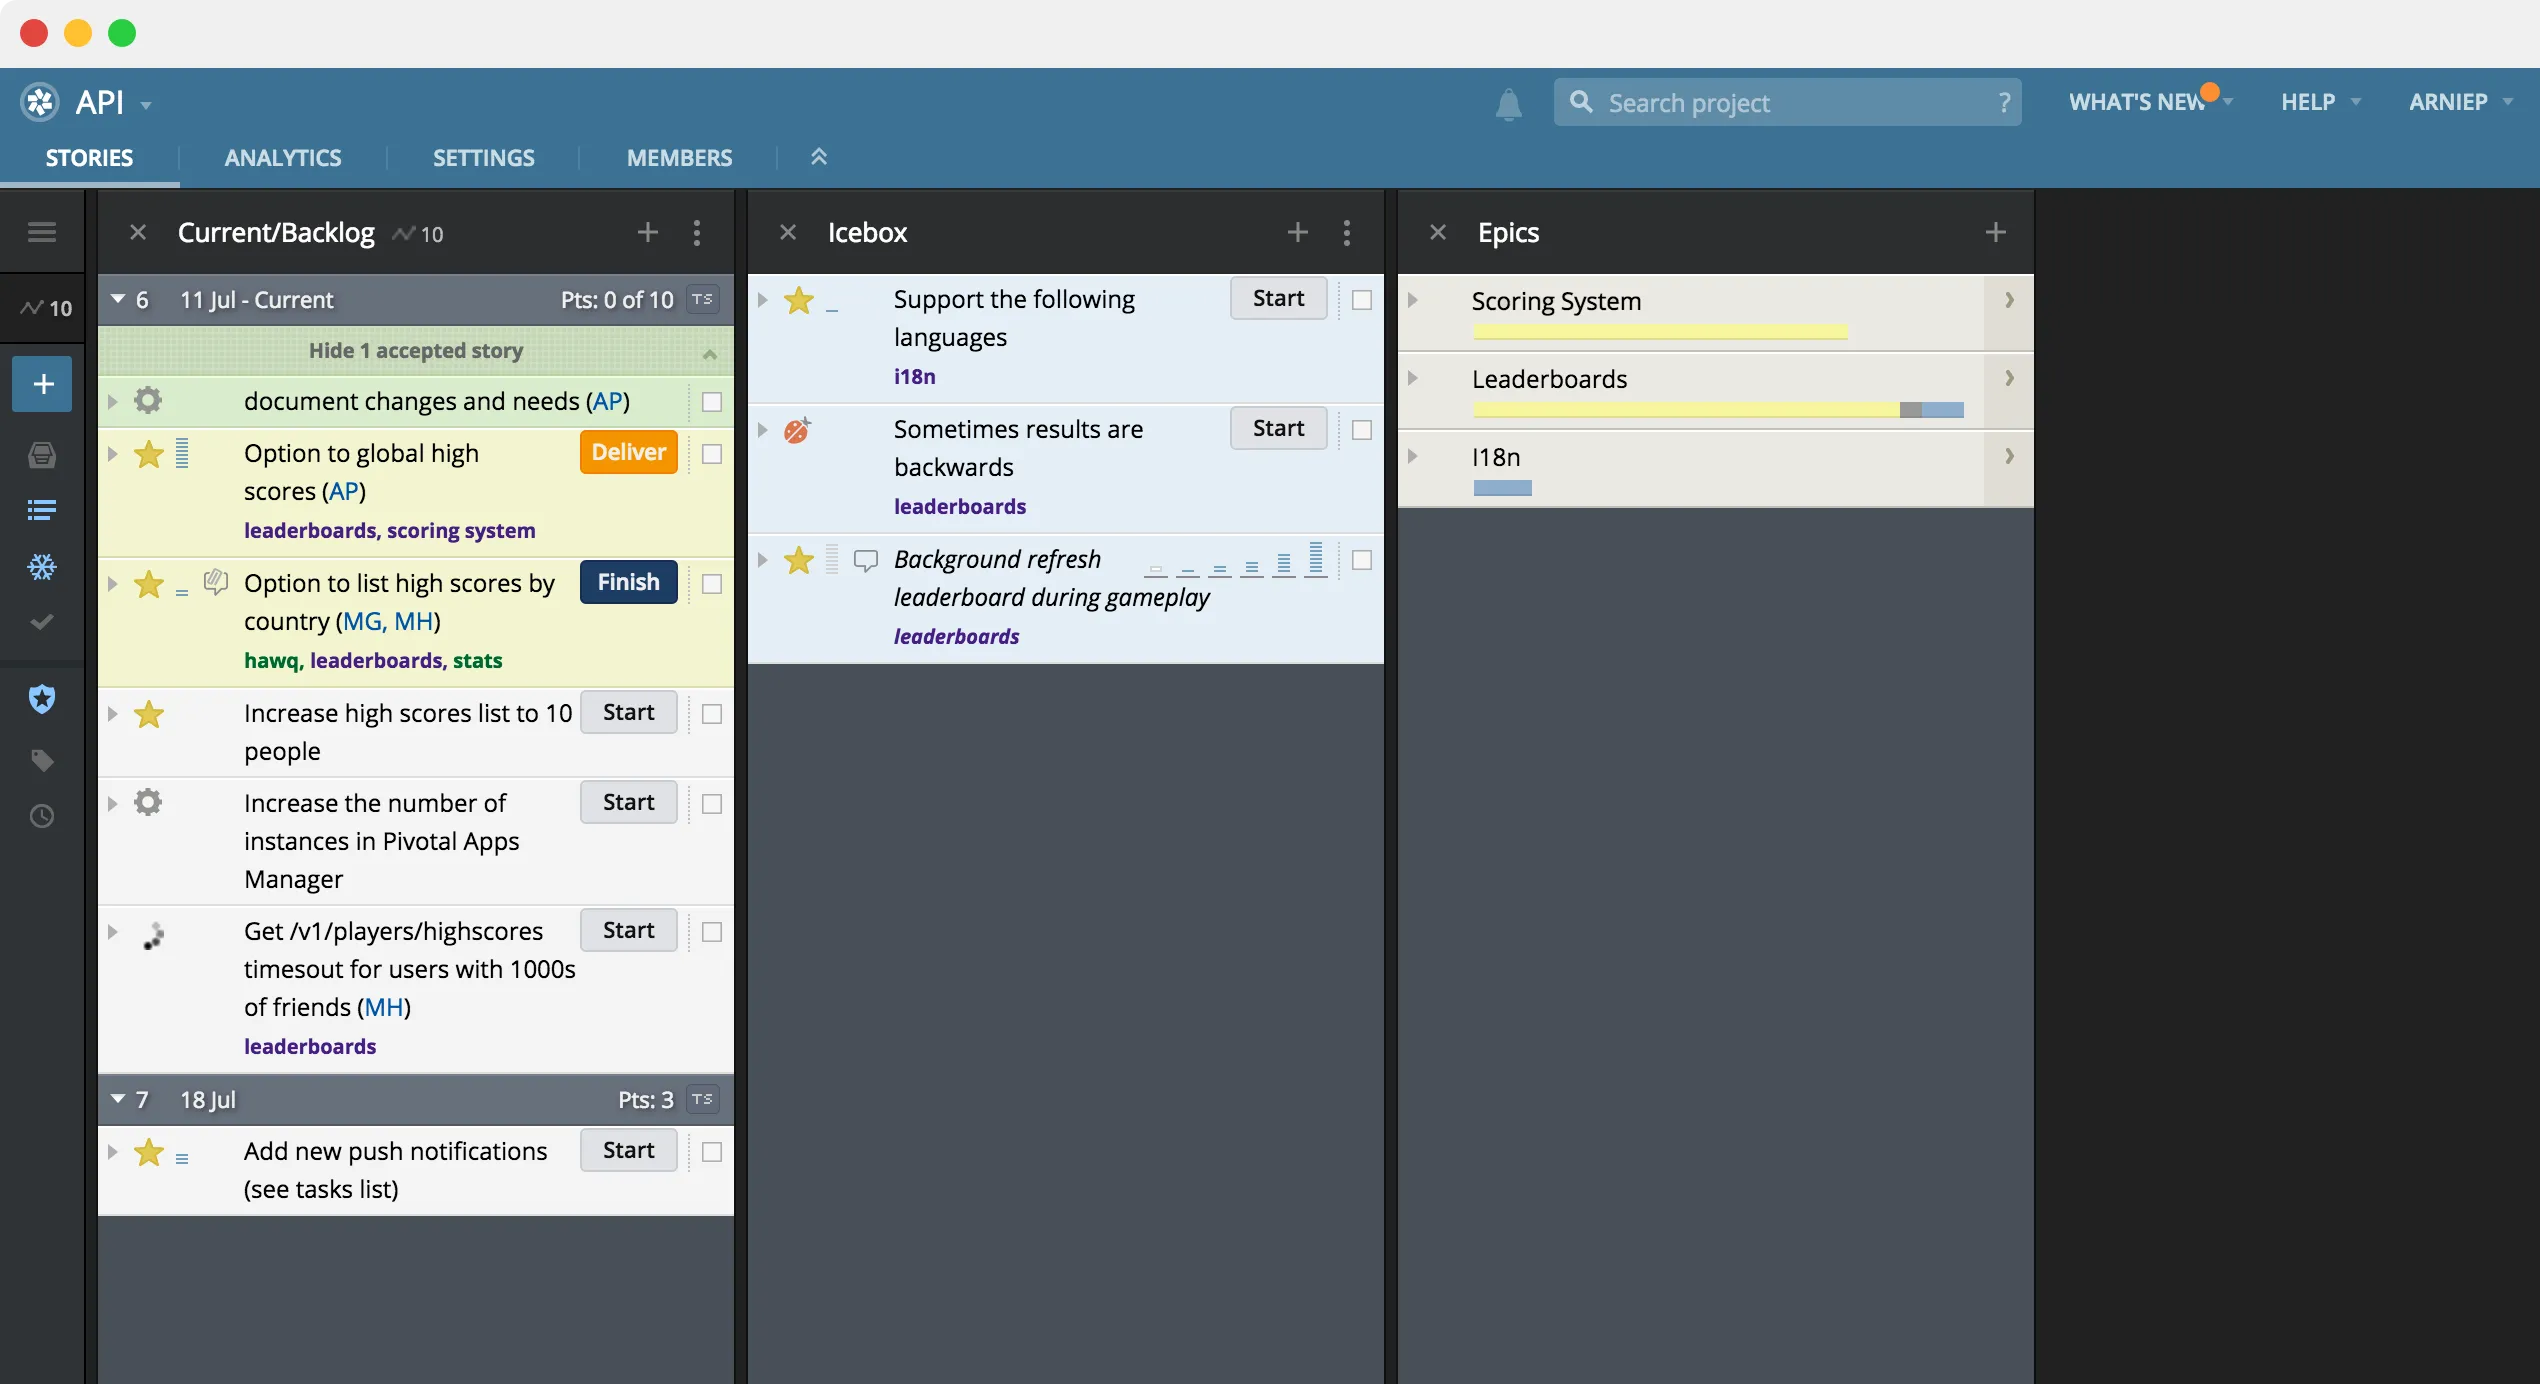Open the MEMBERS tab

679,157
